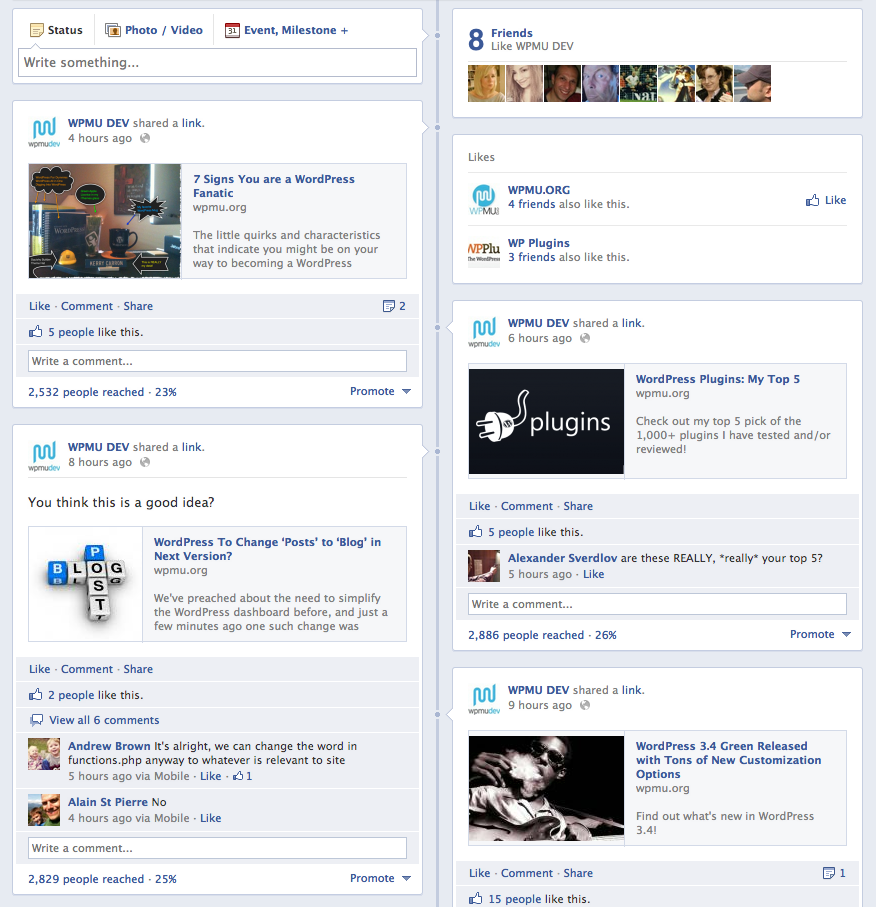
Task: Click timeline marker beside 6 hours ago post
Action: click(x=437, y=327)
